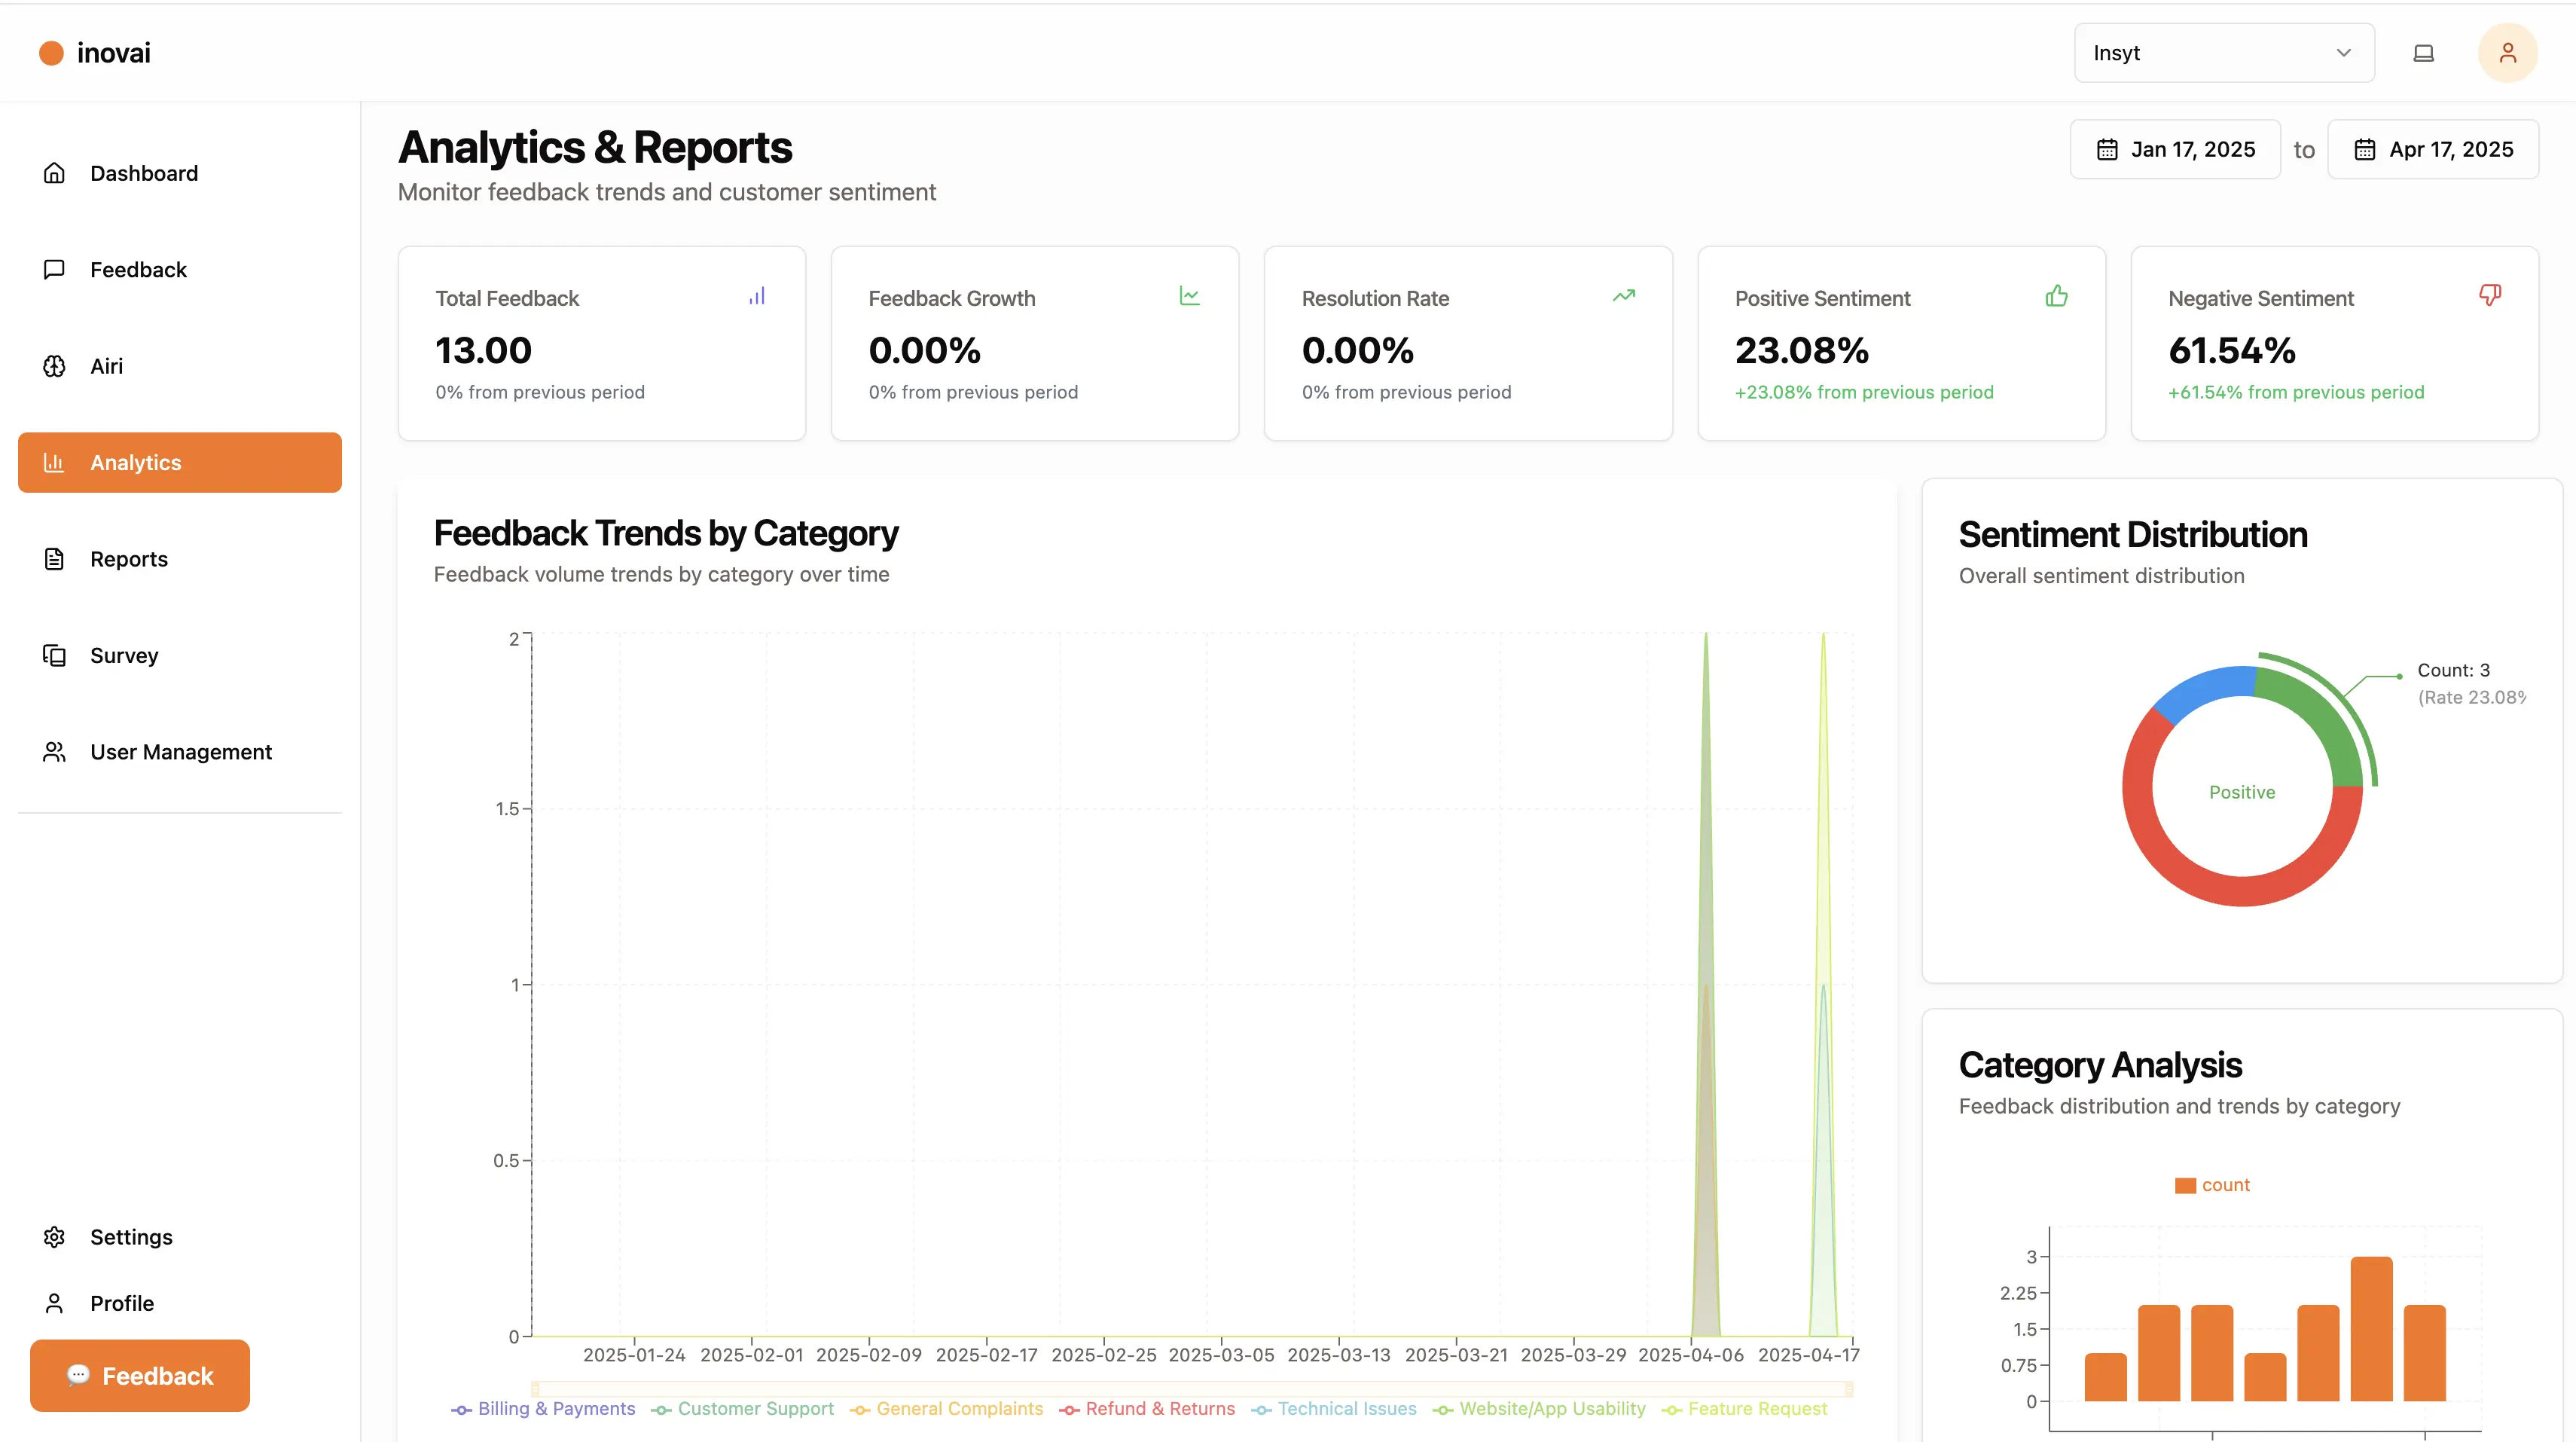Screen dimensions: 2576x1442
Task: Open the Jan 17, 2025 date picker
Action: 2175,149
